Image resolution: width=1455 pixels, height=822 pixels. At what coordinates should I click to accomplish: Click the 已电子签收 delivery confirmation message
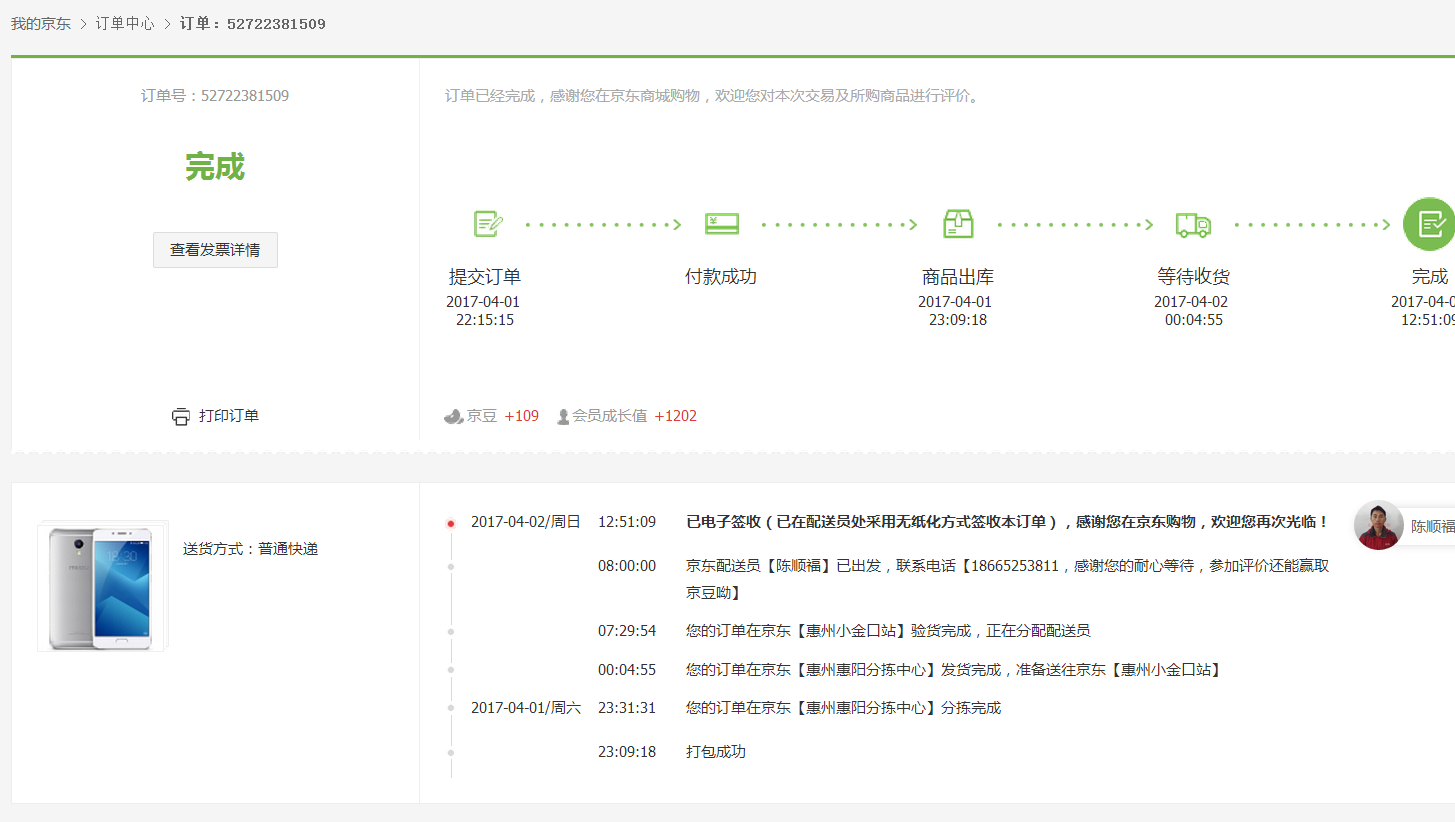(1007, 522)
